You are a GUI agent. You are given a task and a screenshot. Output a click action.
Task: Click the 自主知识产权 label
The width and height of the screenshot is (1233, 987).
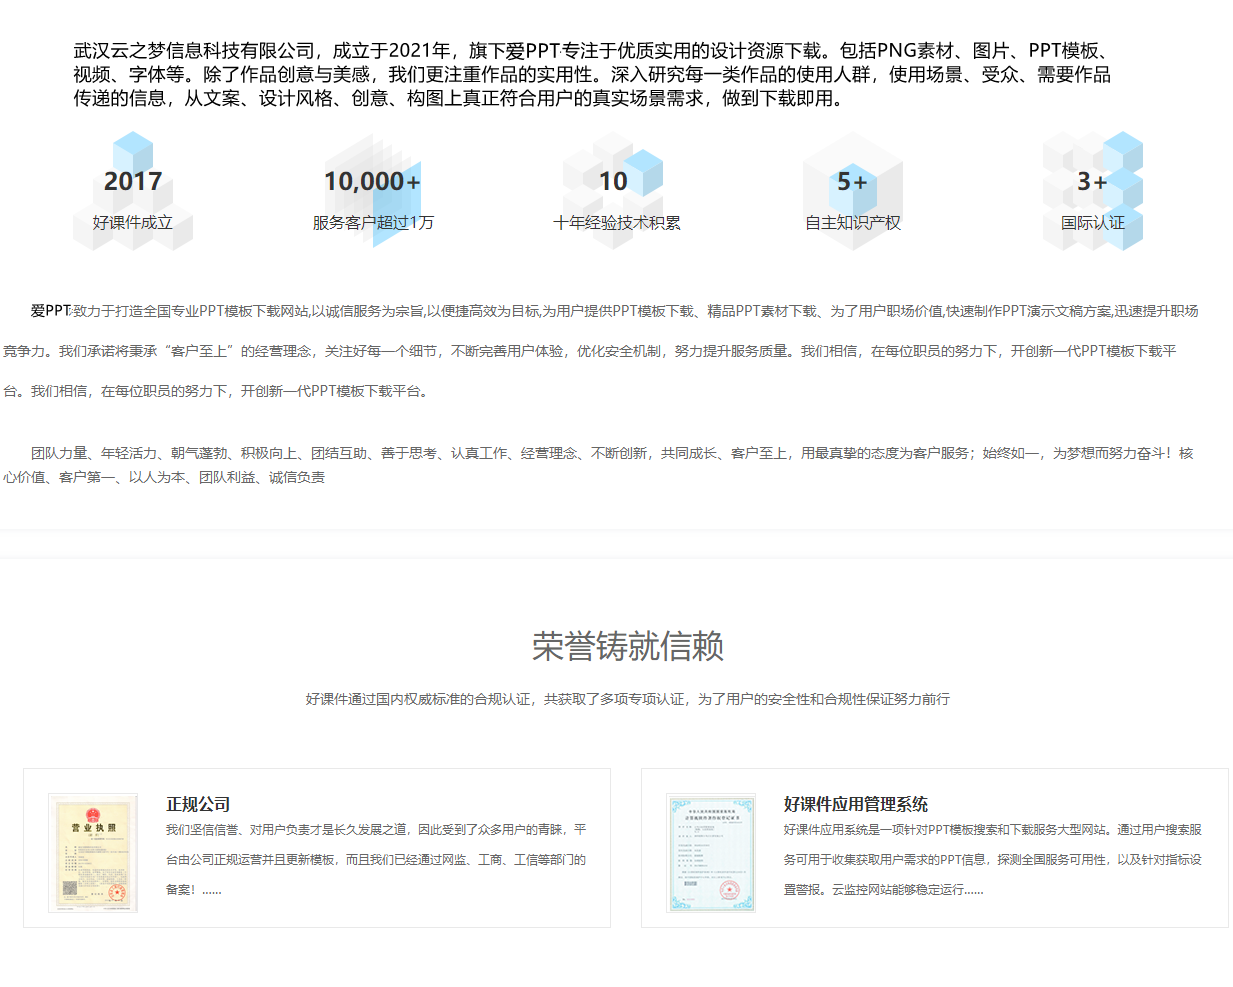point(853,222)
